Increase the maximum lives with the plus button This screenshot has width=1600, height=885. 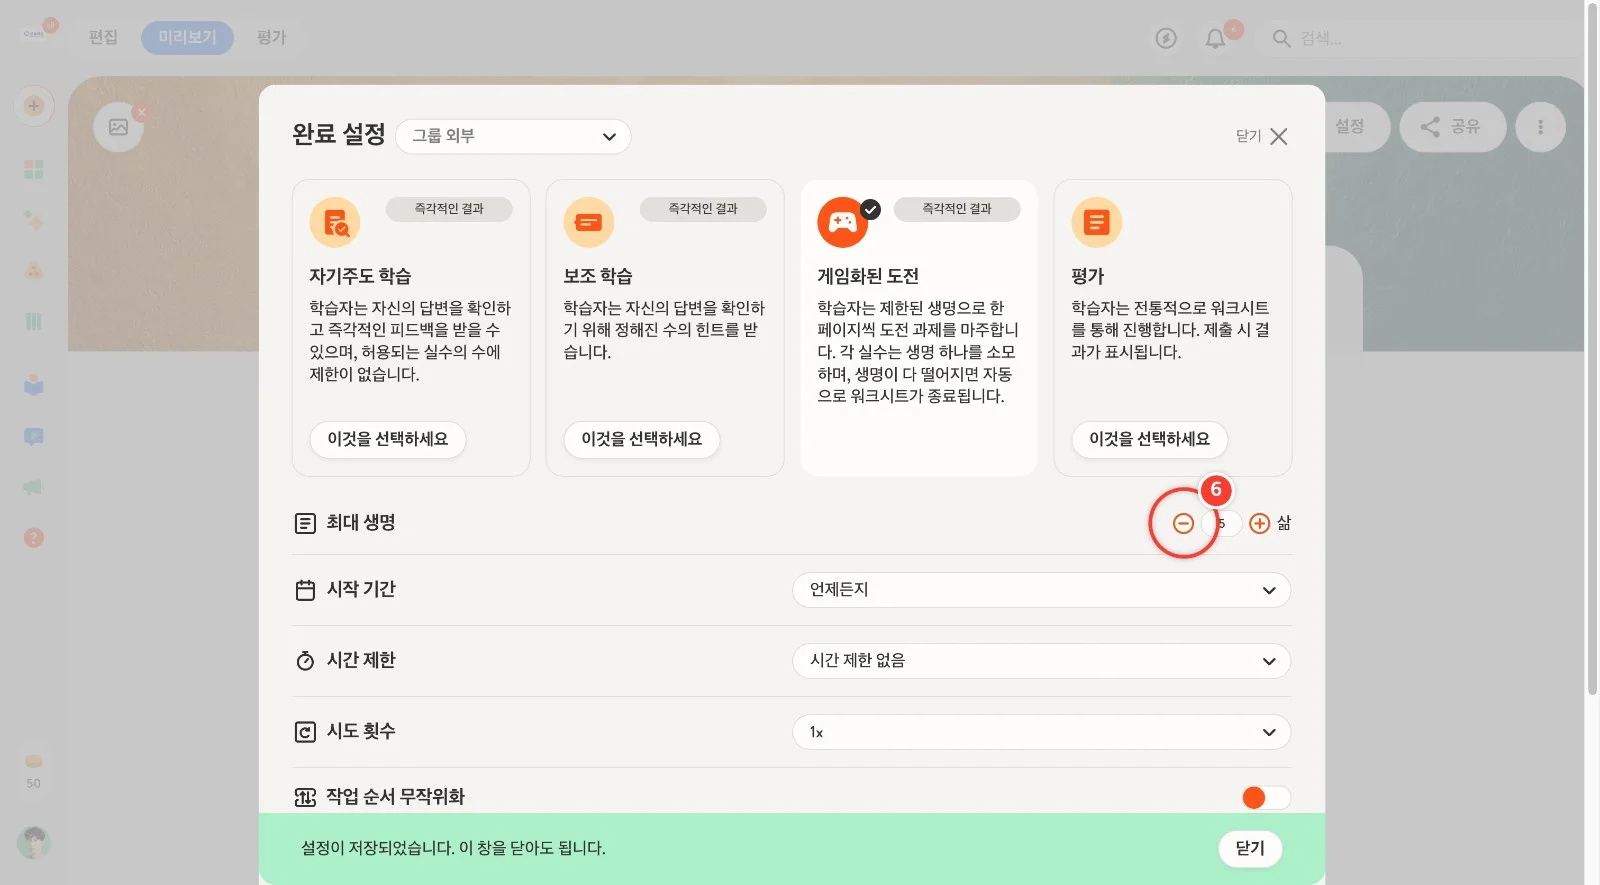point(1260,523)
